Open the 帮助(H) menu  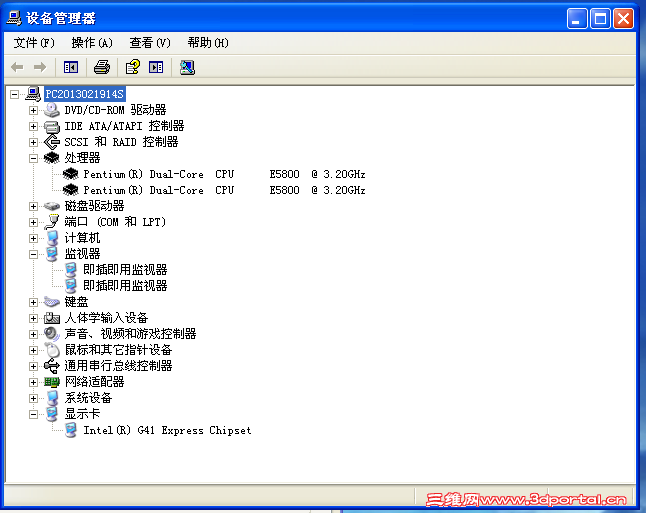pyautogui.click(x=208, y=42)
